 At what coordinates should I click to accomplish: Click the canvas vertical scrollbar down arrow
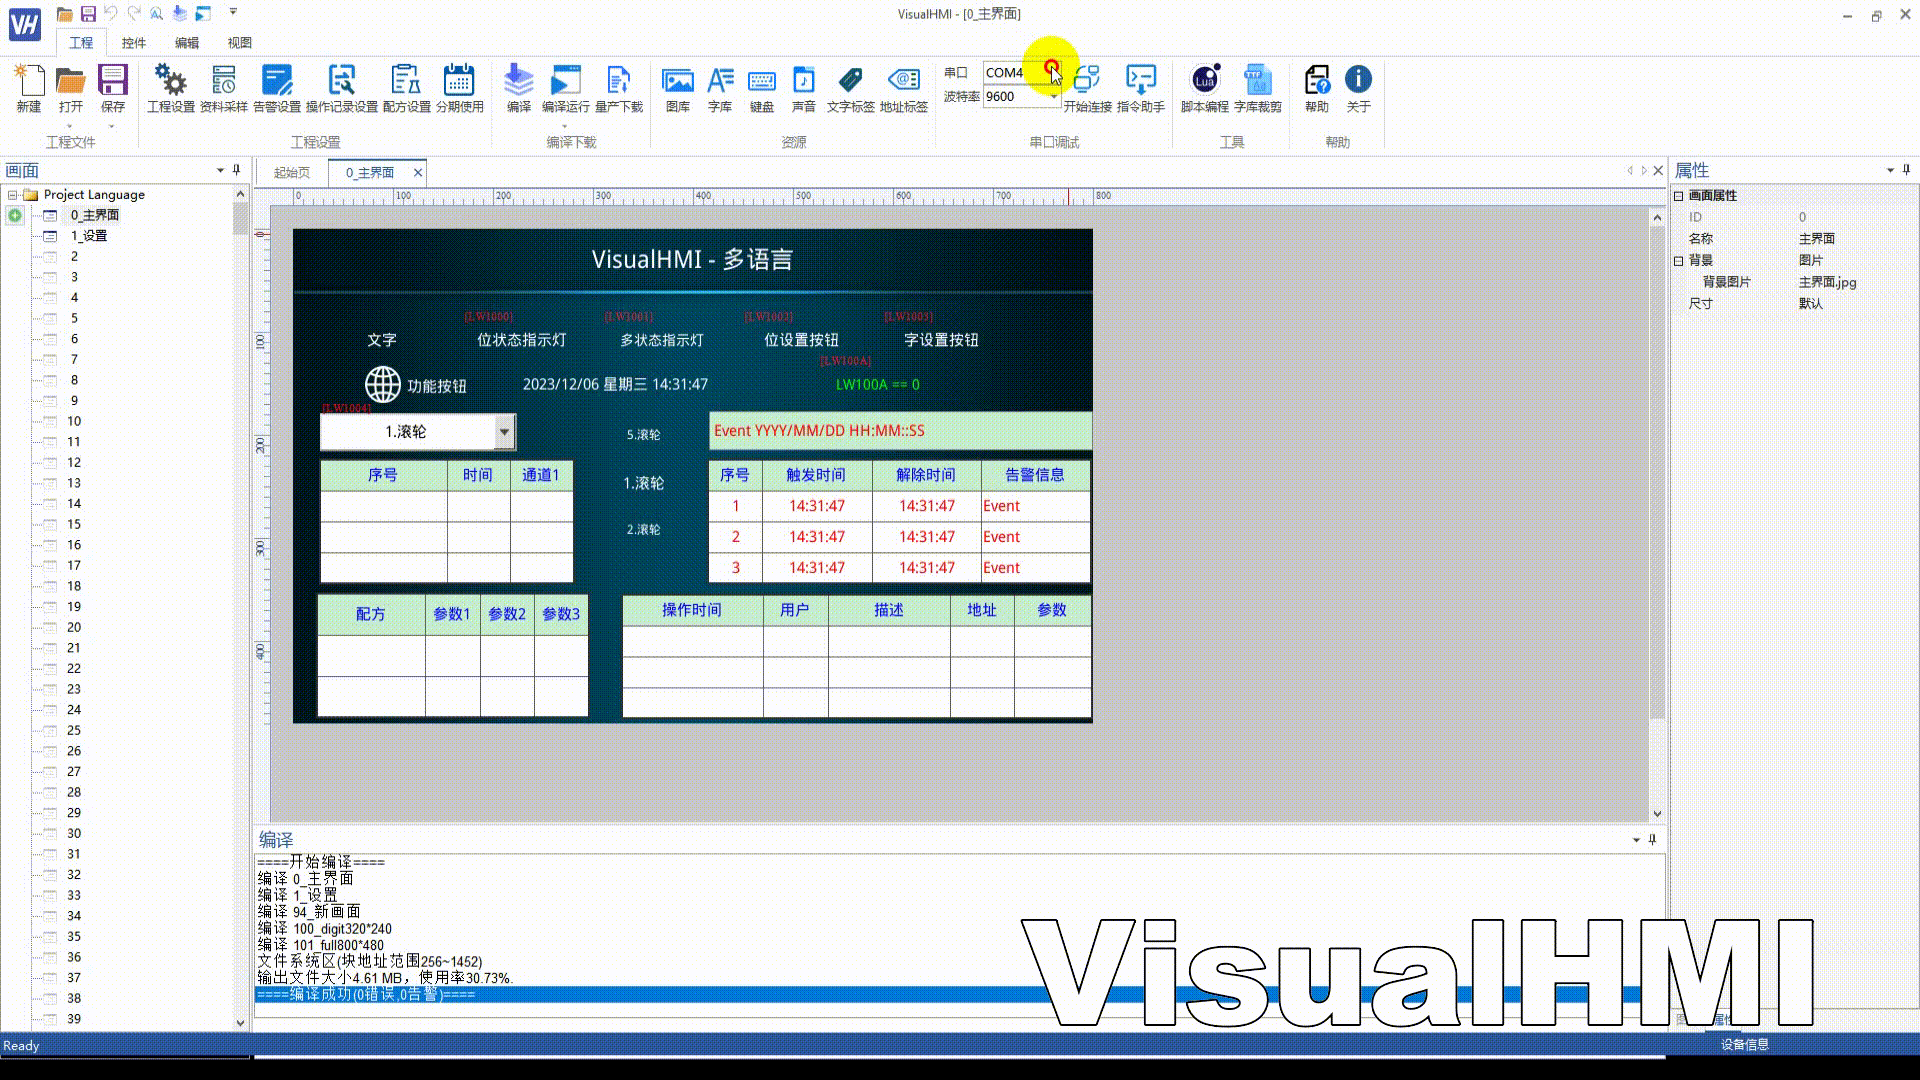point(1657,814)
